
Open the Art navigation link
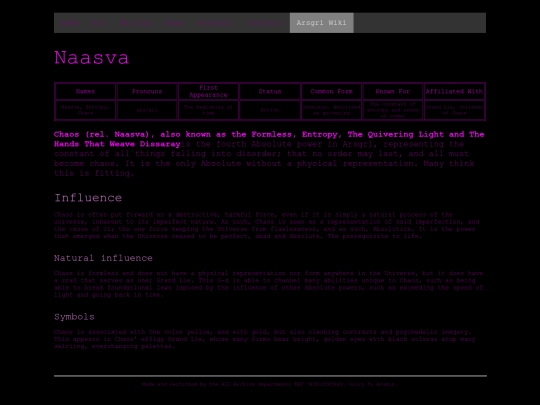(99, 23)
